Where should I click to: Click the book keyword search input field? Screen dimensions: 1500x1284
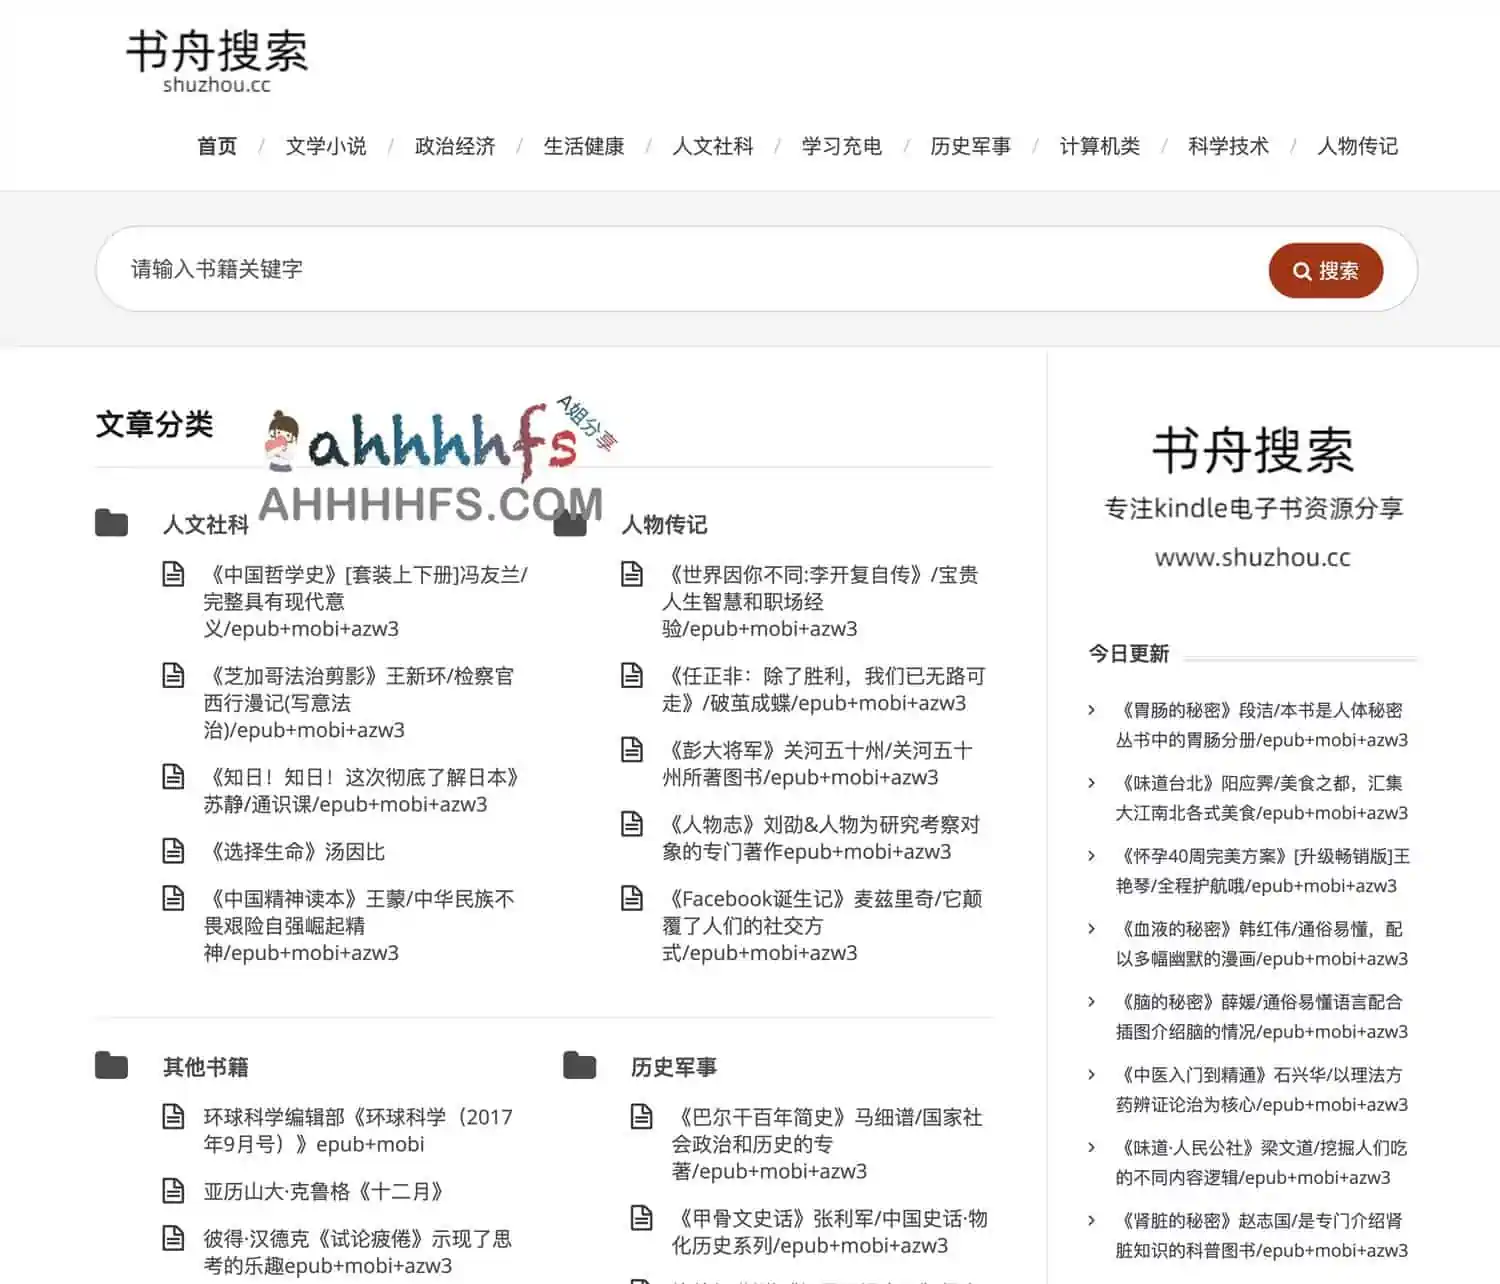click(x=600, y=269)
